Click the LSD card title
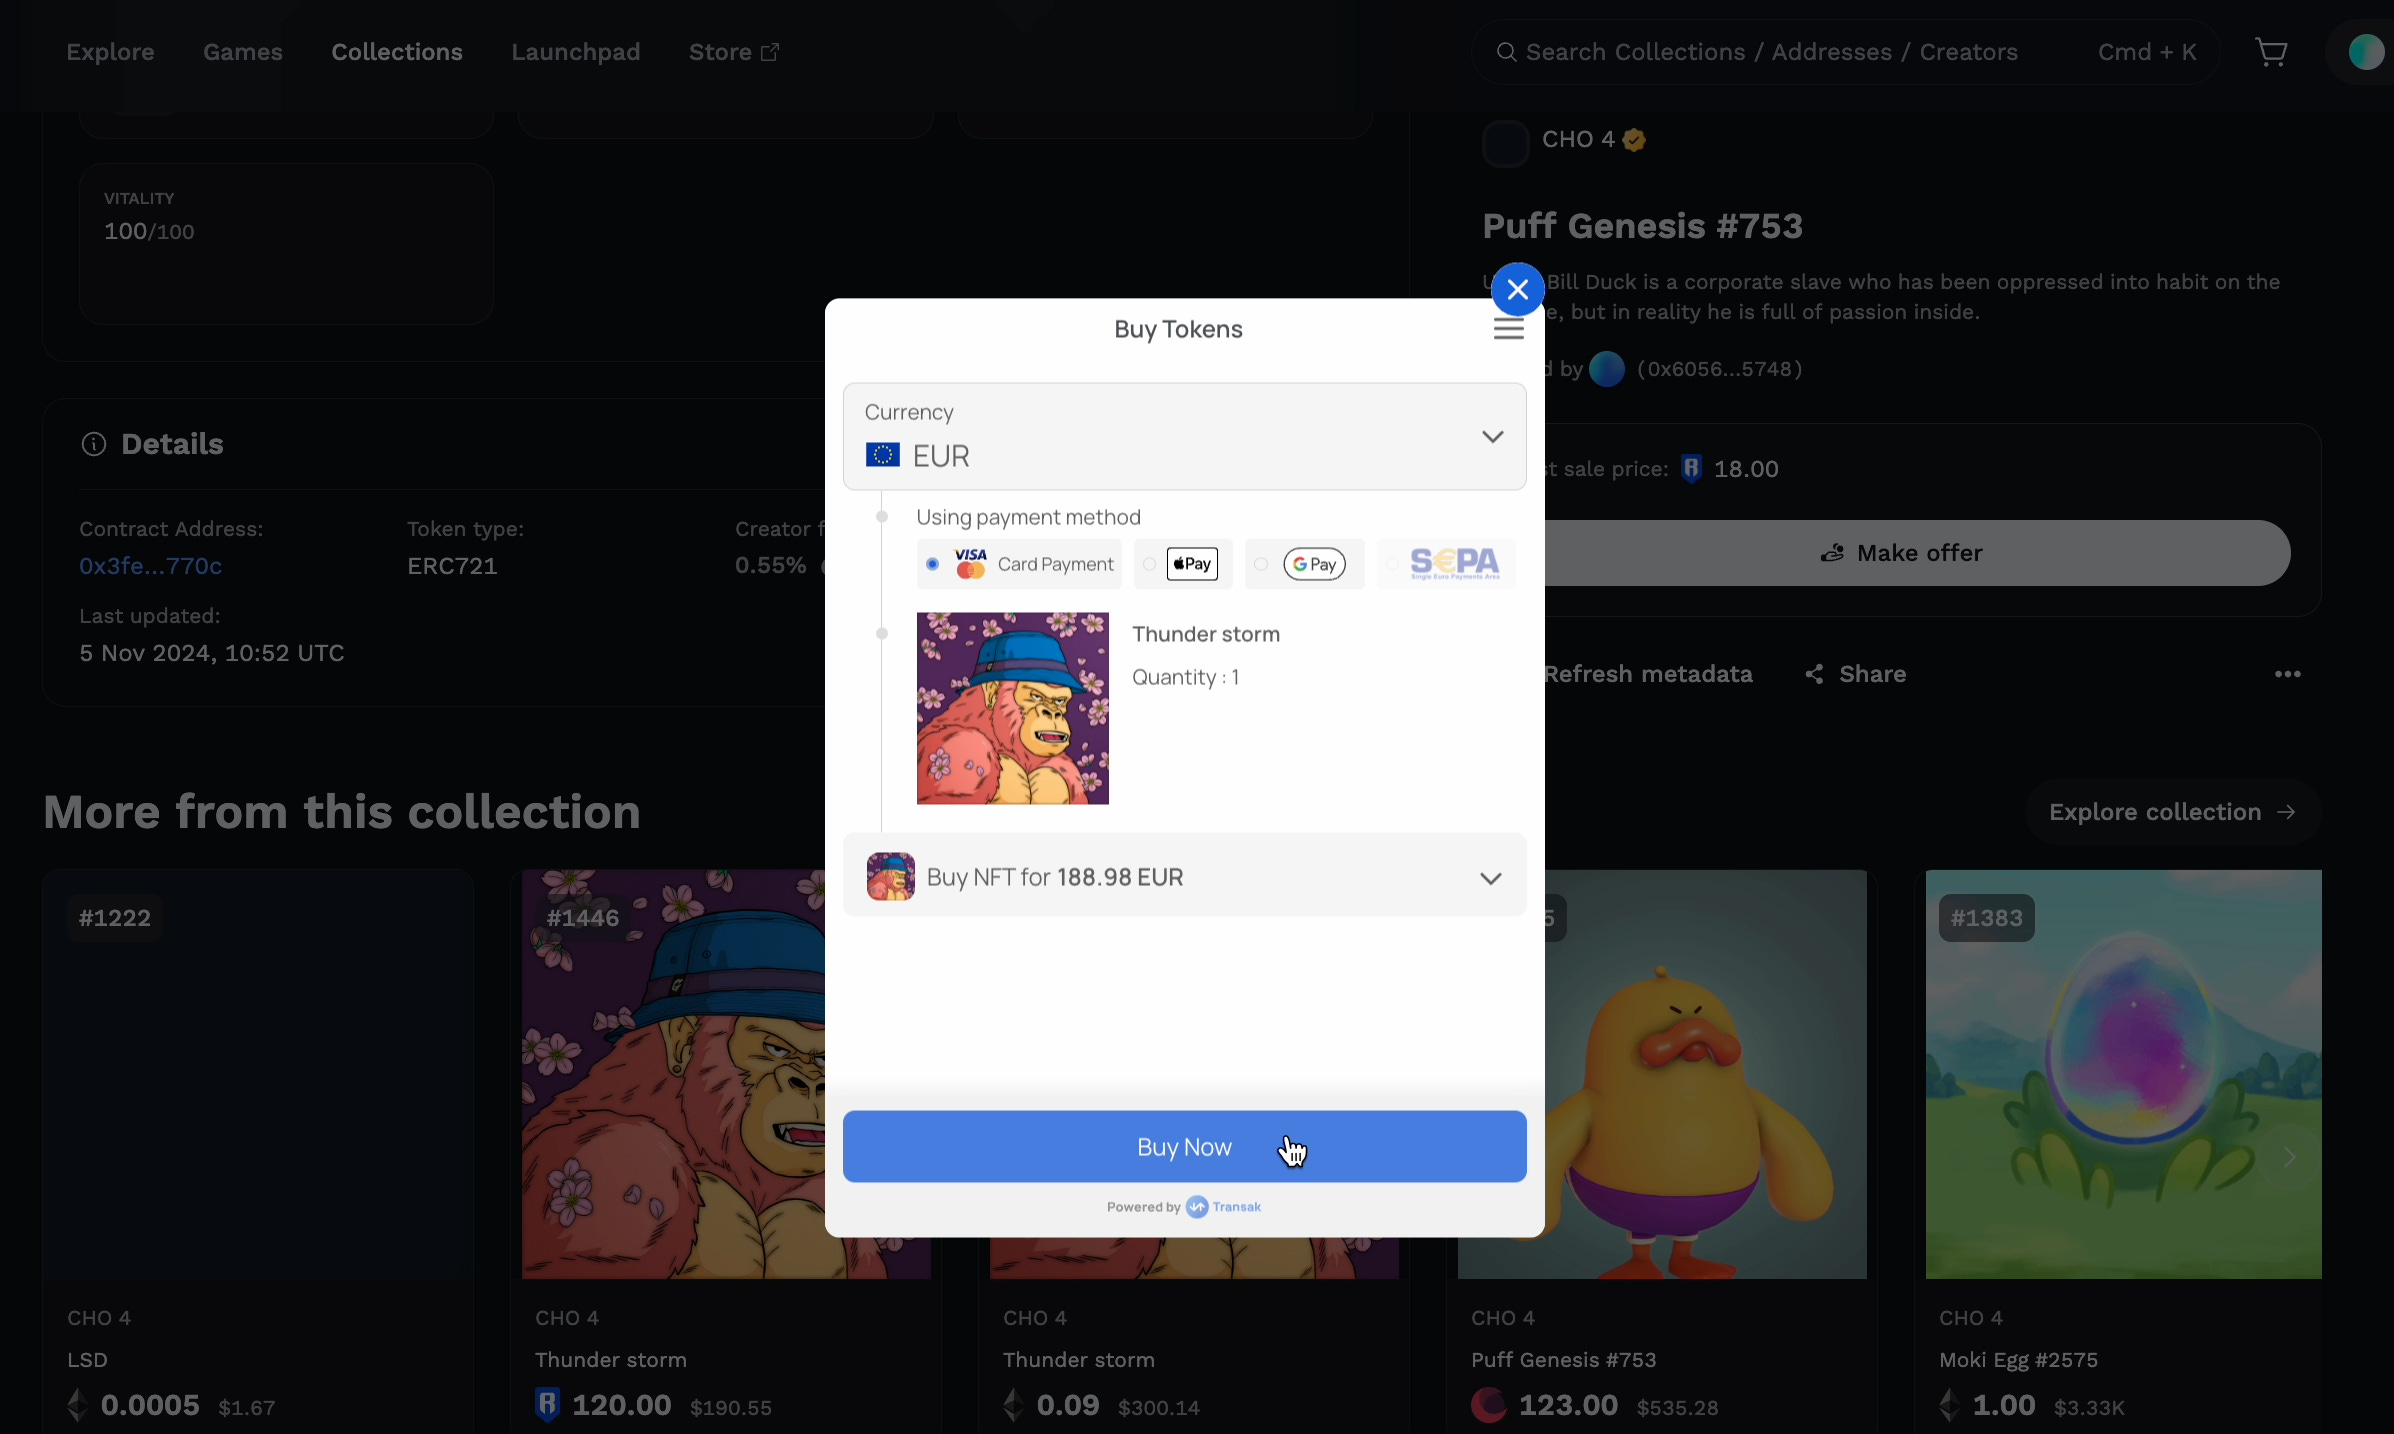This screenshot has height=1434, width=2394. 87,1360
